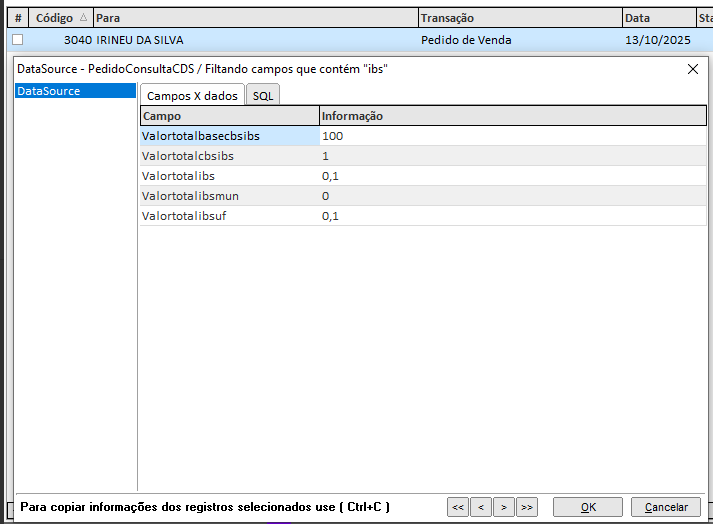
Task: Sort by the Código column header
Action: [x=55, y=18]
